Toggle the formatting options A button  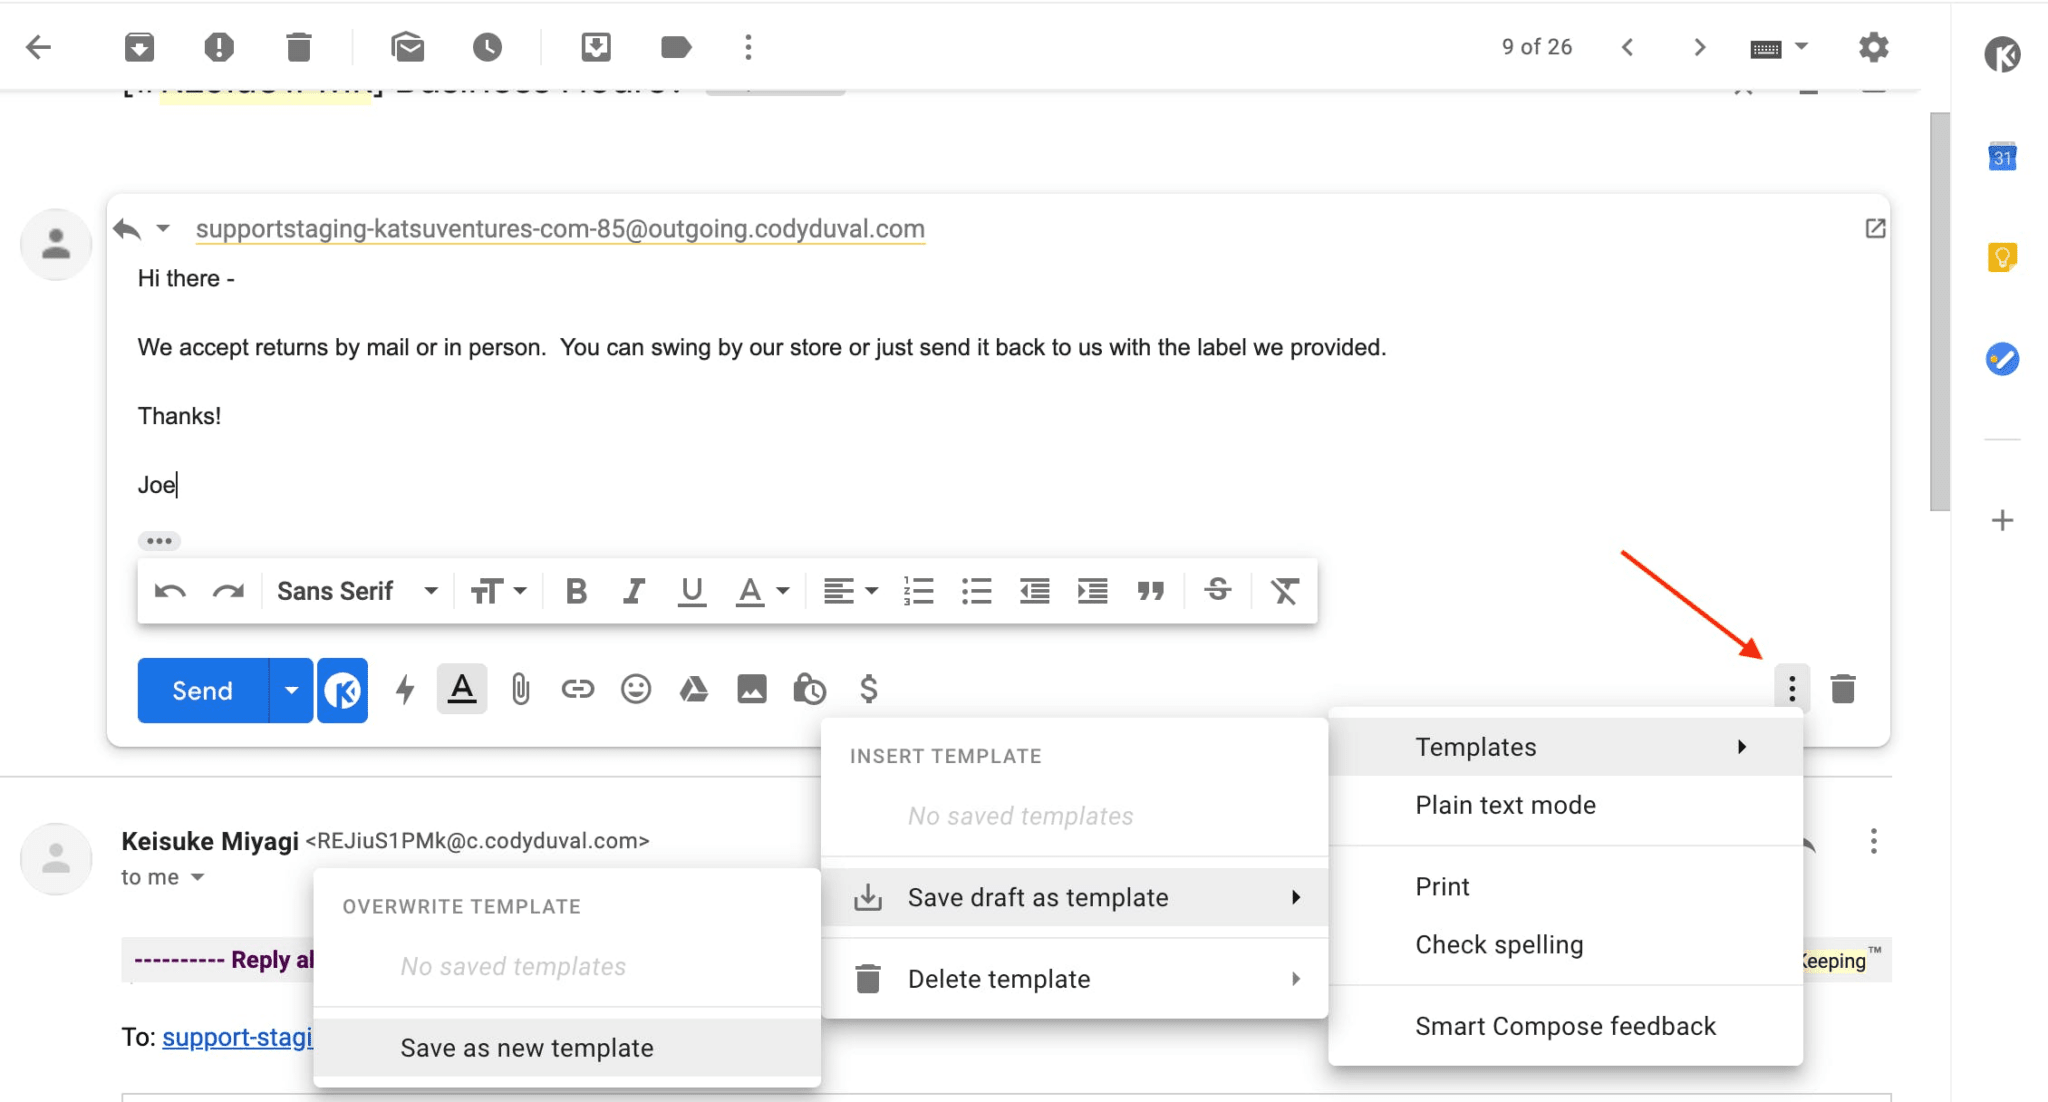[461, 689]
